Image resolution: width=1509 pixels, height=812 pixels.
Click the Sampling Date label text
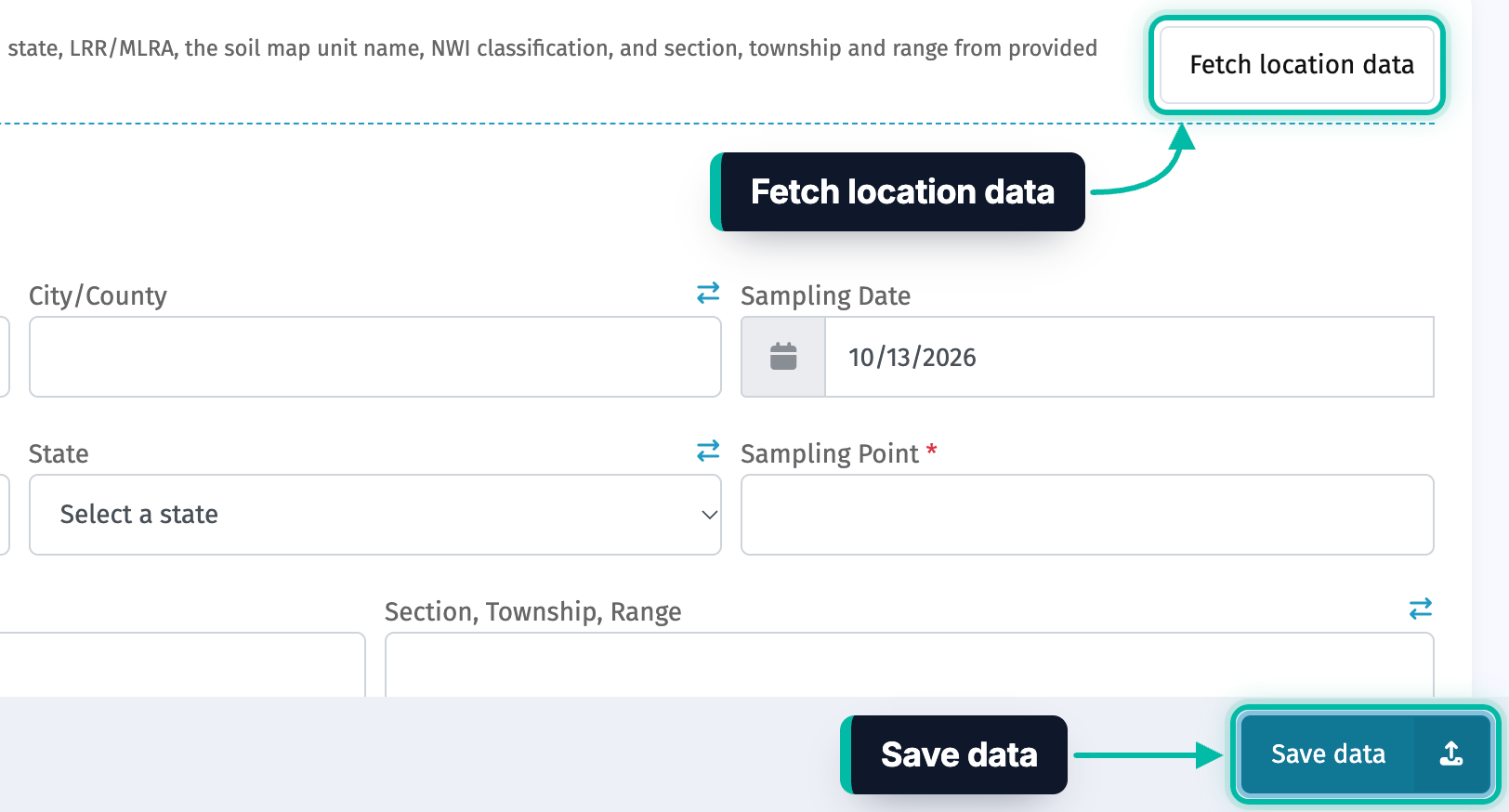pyautogui.click(x=825, y=296)
